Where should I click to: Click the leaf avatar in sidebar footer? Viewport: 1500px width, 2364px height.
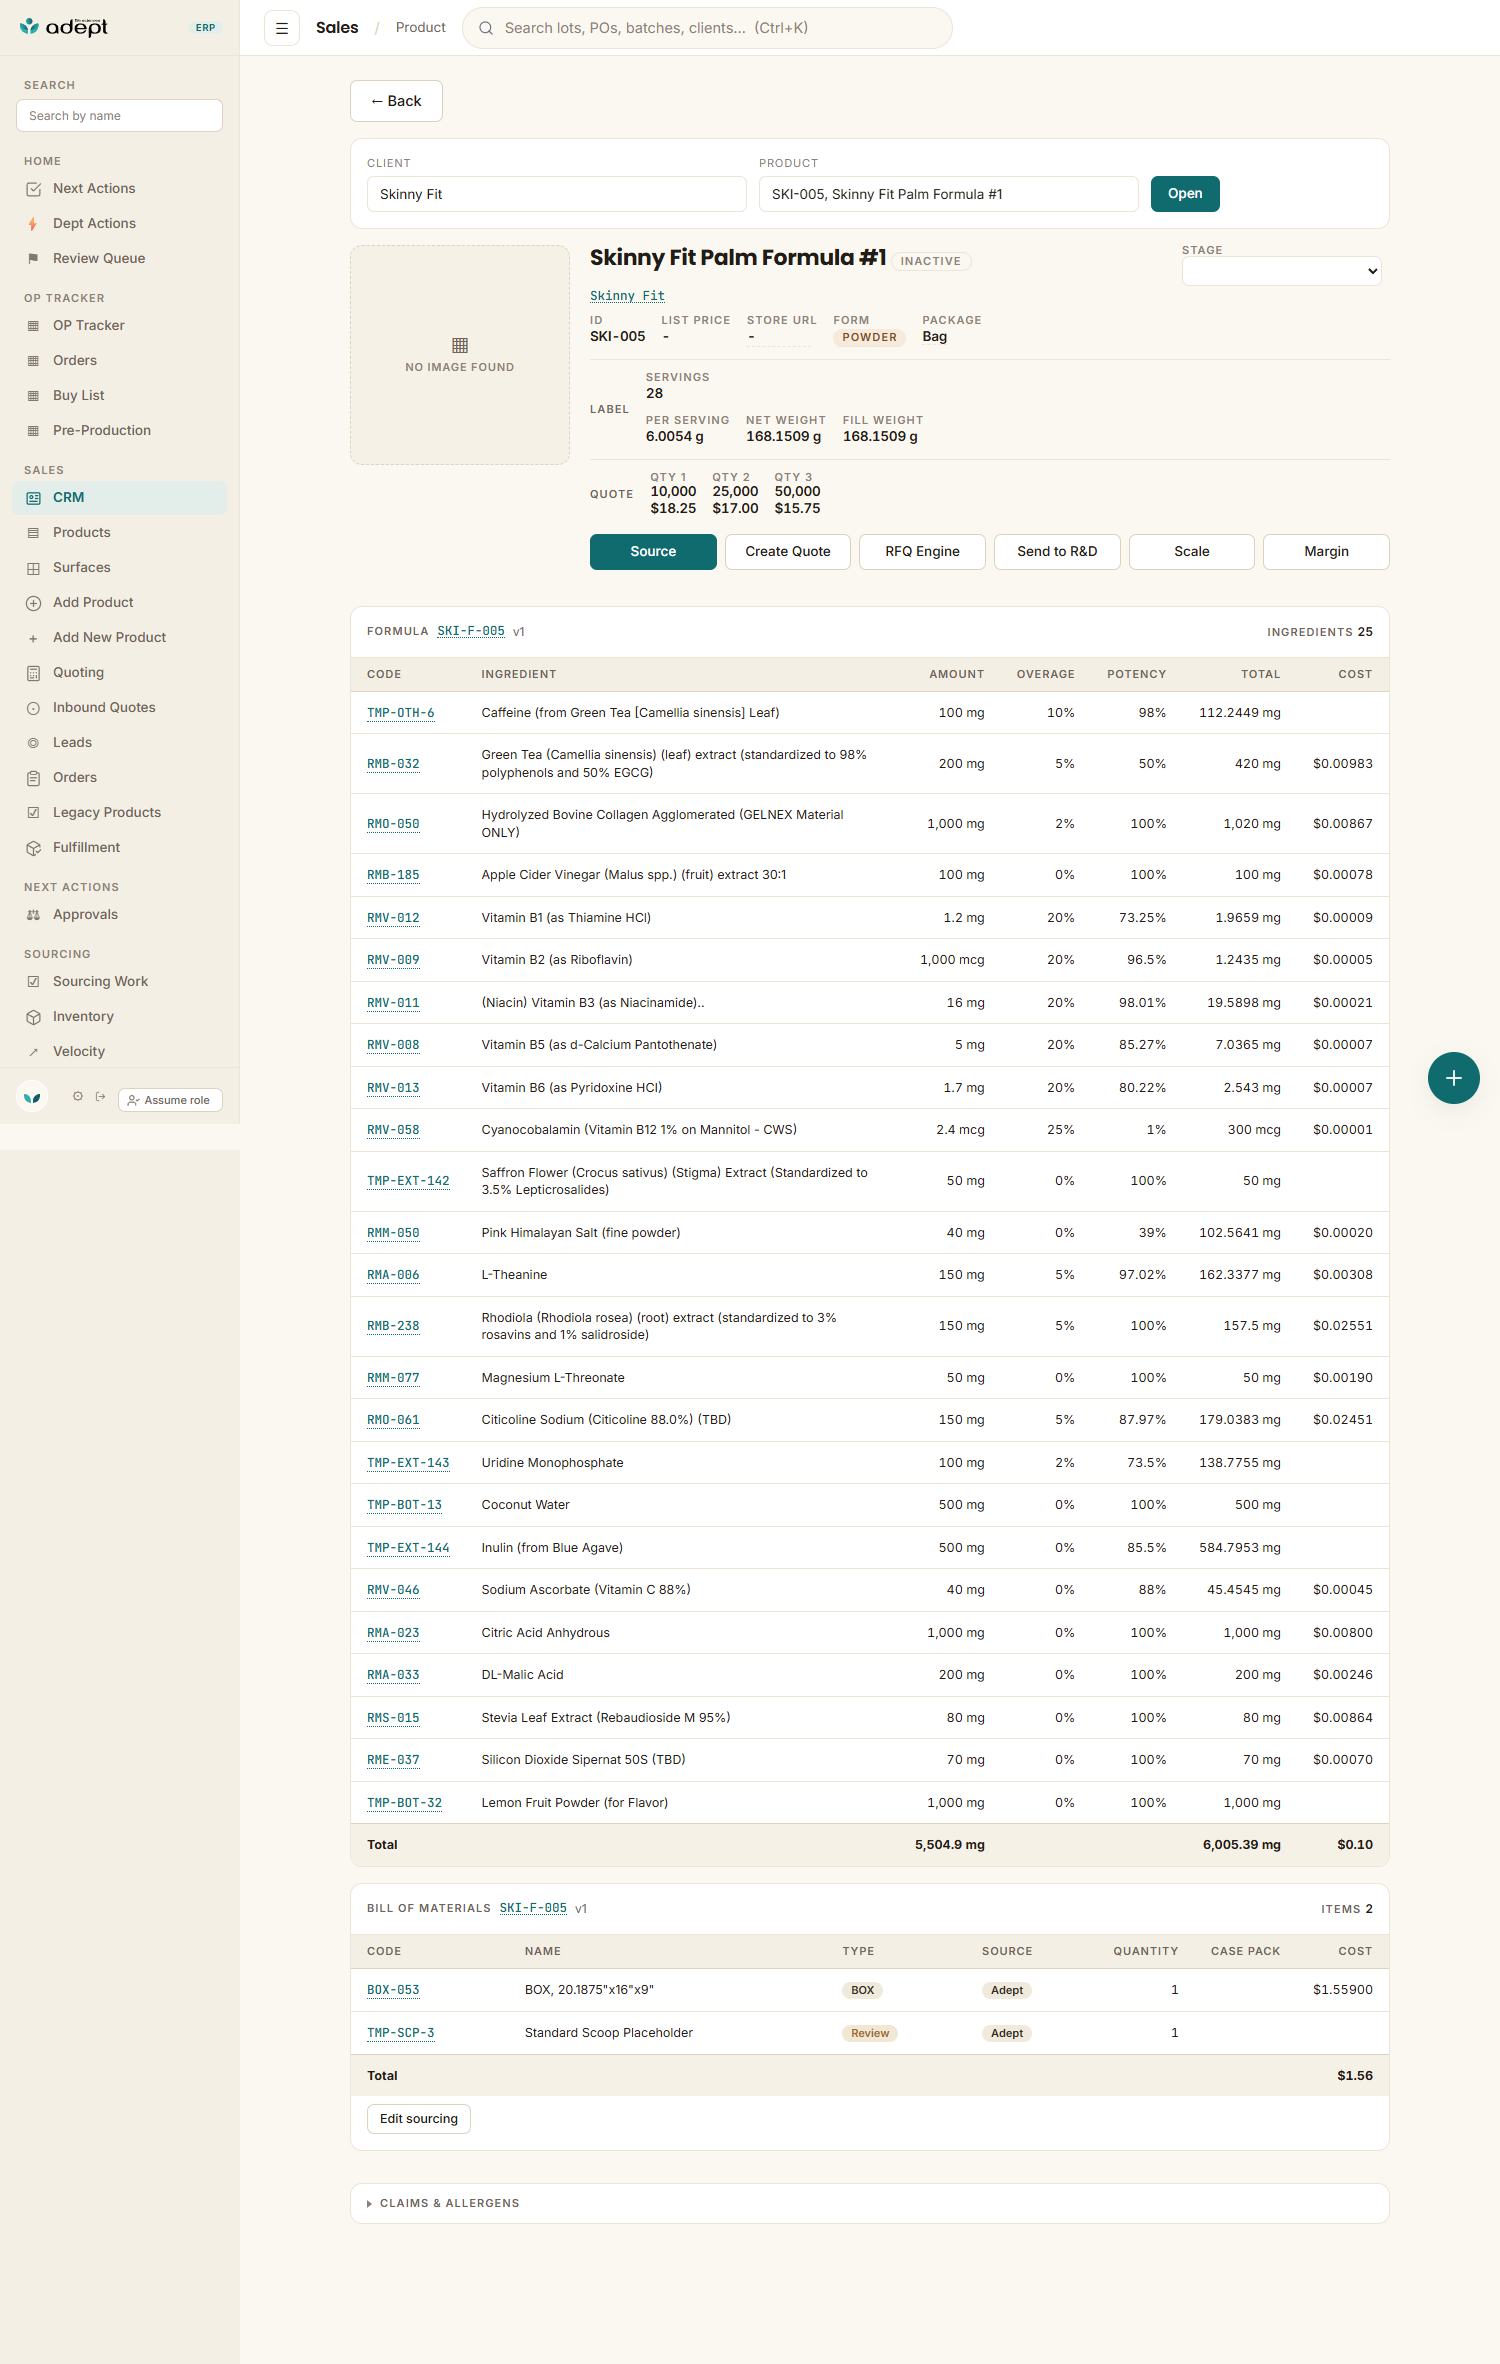pos(33,1097)
